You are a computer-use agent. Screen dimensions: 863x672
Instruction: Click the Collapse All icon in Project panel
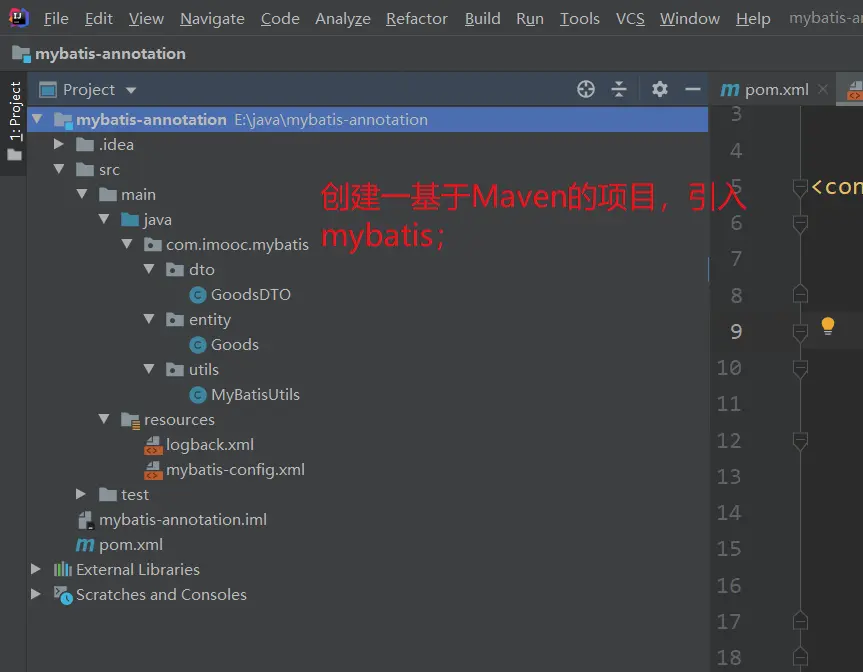pos(619,89)
